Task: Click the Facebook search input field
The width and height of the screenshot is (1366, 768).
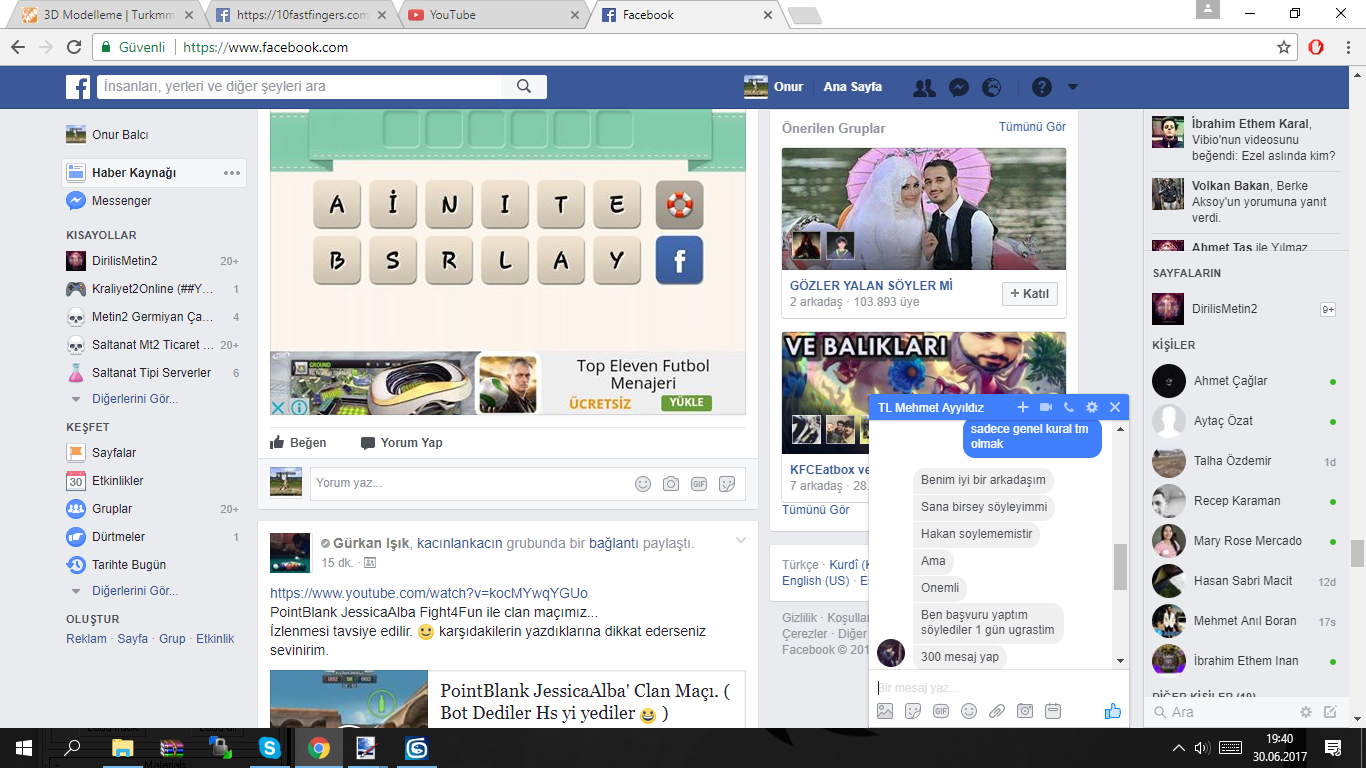Action: tap(299, 87)
